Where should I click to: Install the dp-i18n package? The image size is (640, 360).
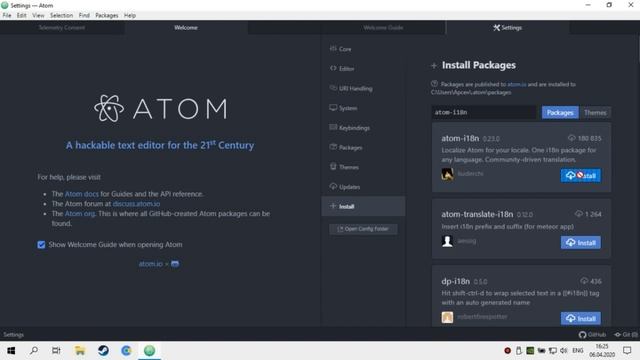click(580, 318)
